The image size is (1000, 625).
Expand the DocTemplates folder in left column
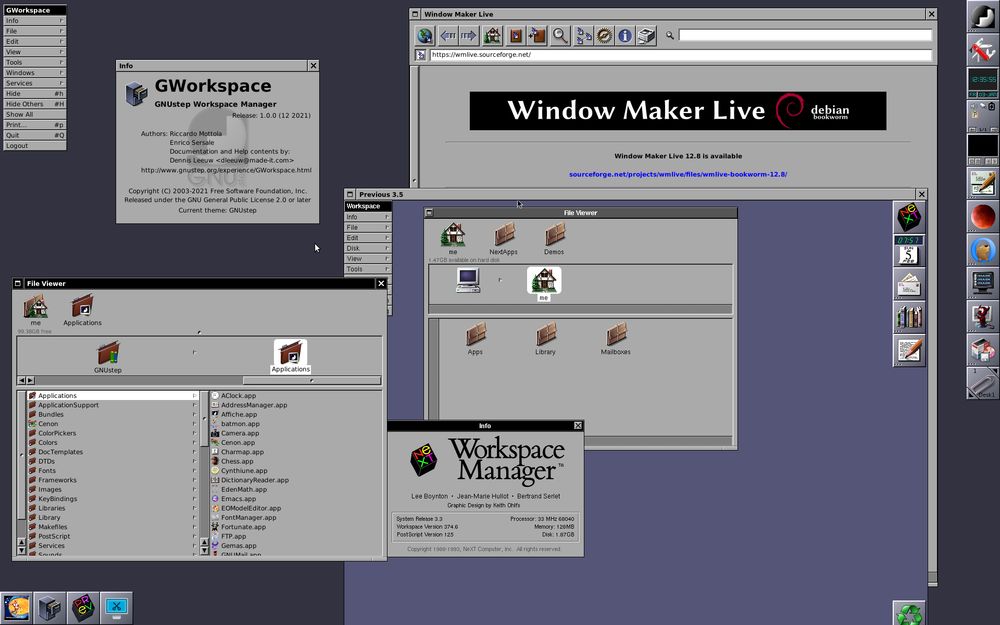(194, 452)
